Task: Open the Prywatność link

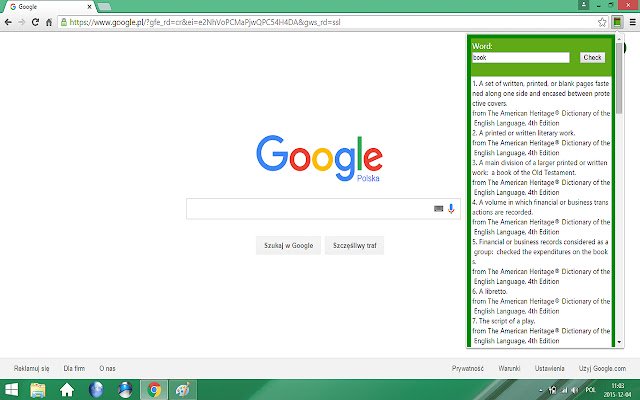Action: (x=468, y=368)
